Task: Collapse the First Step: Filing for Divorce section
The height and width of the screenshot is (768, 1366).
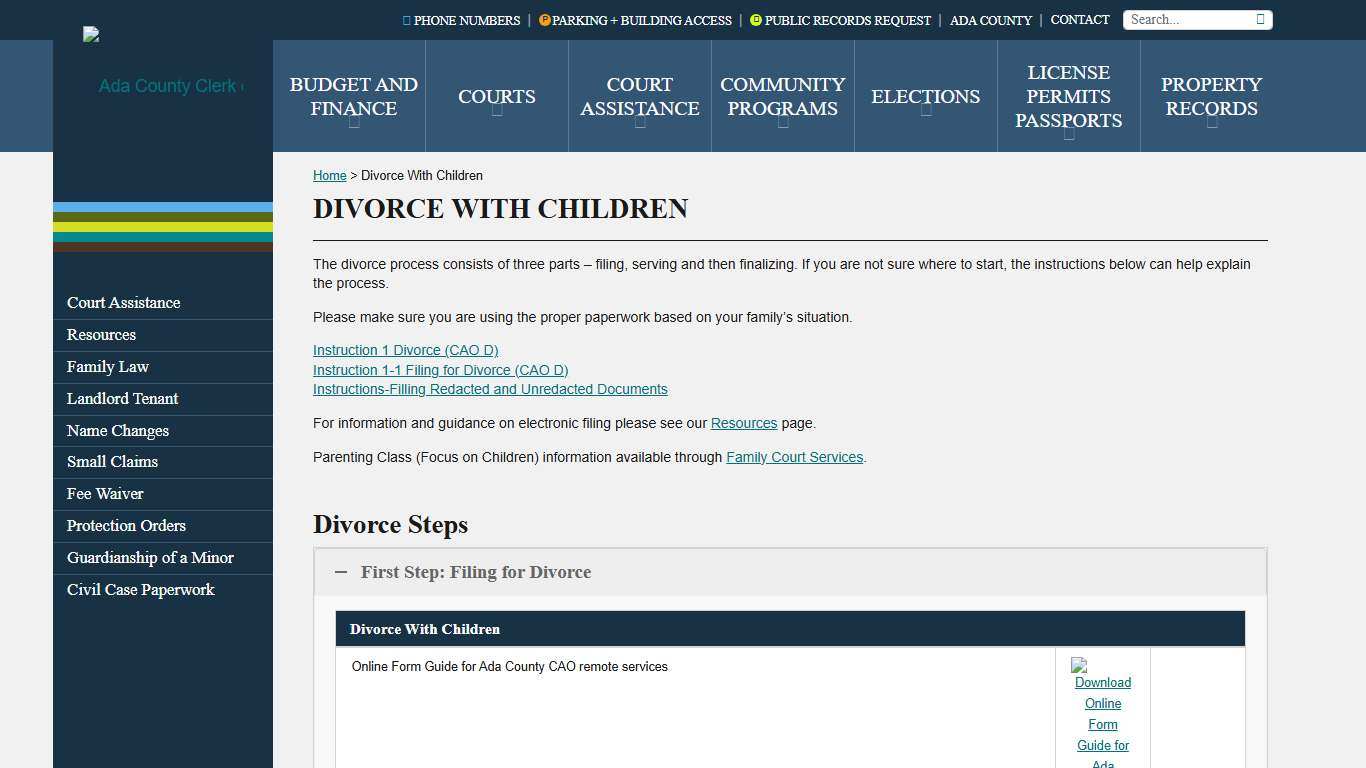Action: point(341,571)
